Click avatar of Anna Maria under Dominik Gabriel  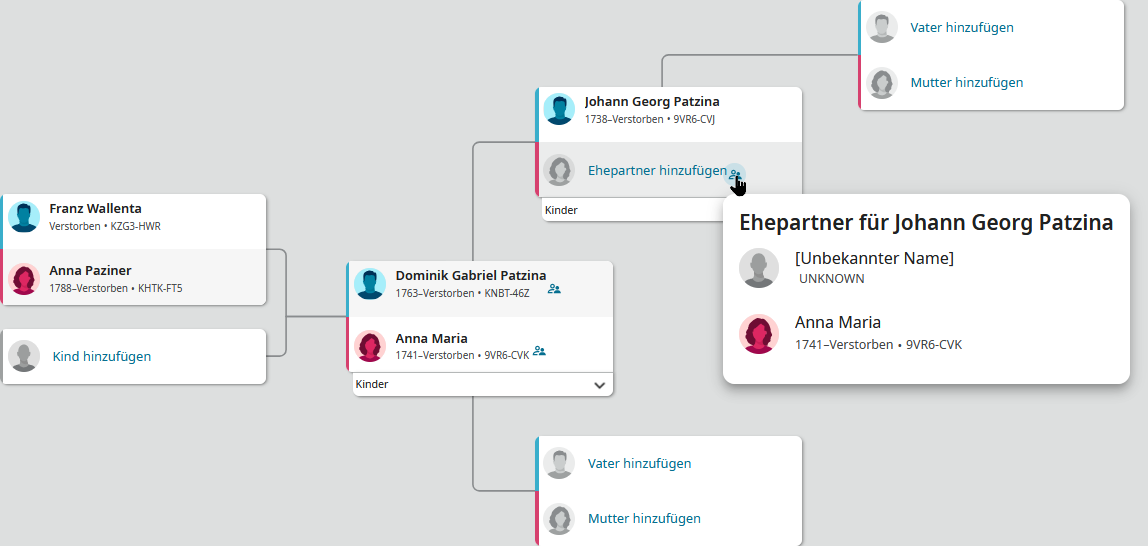[x=370, y=346]
